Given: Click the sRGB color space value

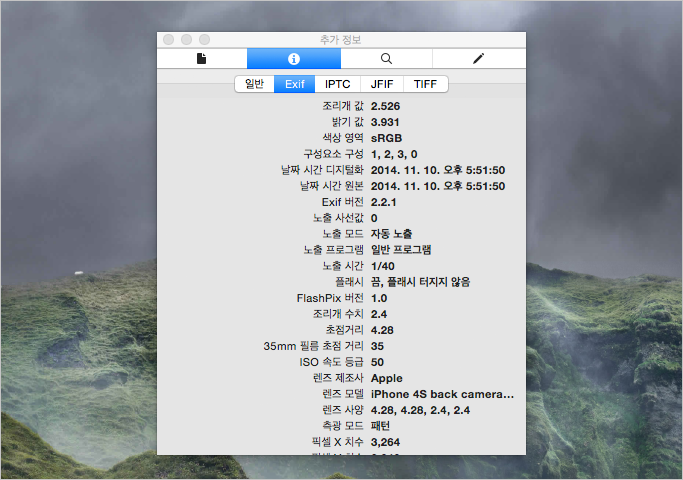Looking at the screenshot, I should [386, 138].
